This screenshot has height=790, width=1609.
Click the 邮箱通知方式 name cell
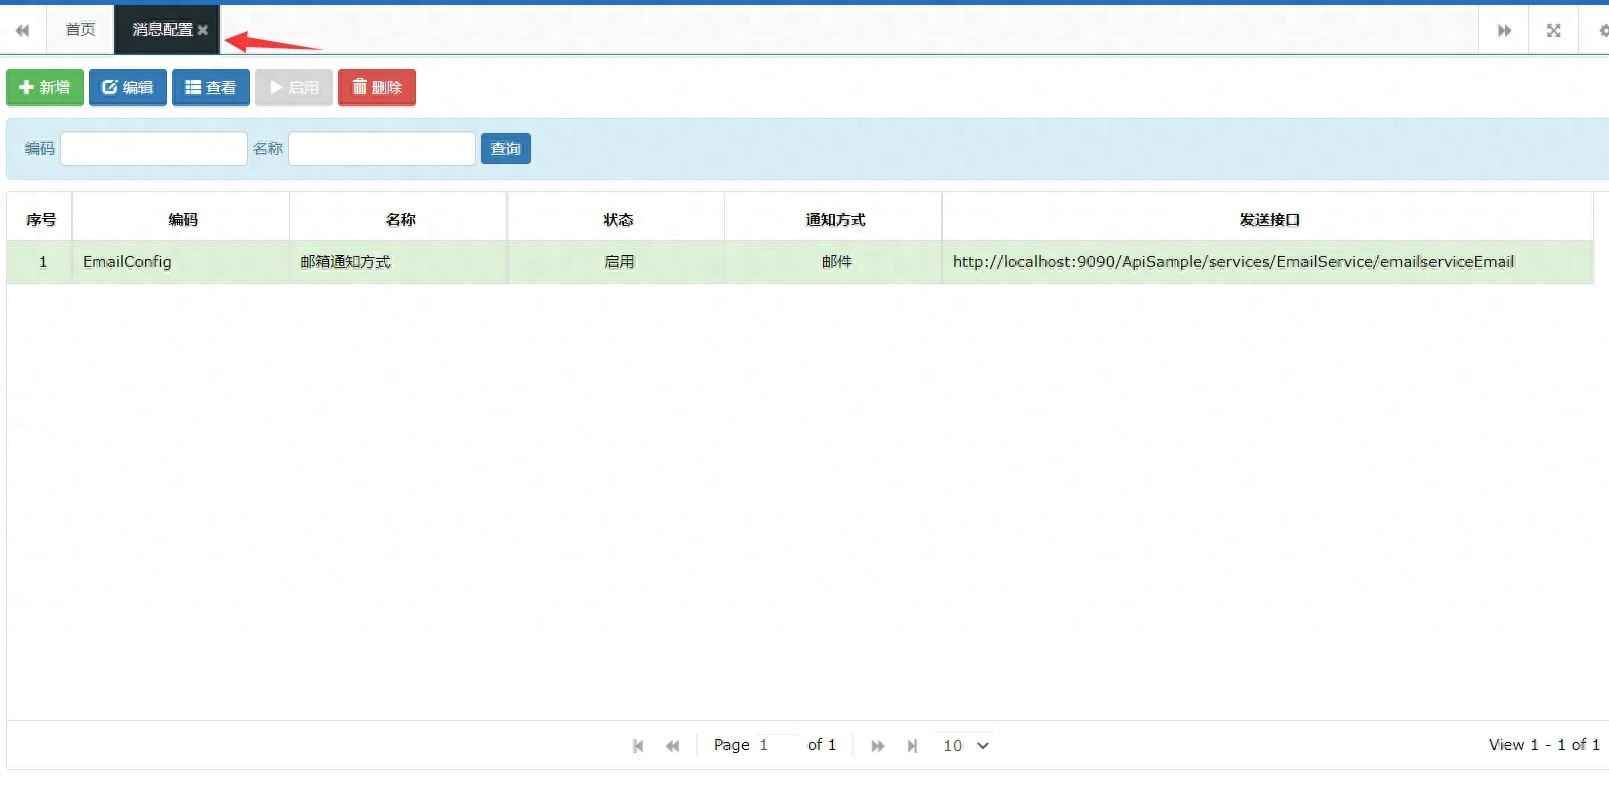[x=400, y=262]
